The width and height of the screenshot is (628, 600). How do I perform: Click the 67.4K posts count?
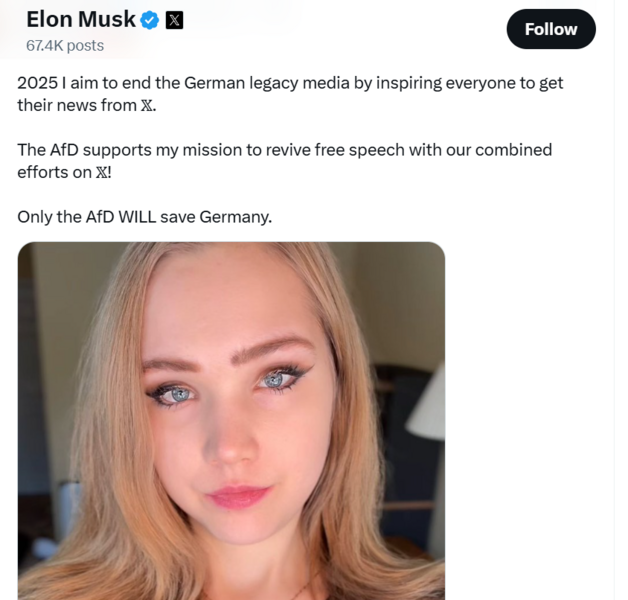[x=65, y=45]
